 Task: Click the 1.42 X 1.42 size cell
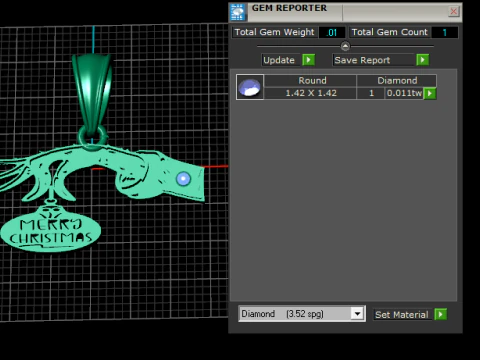pyautogui.click(x=310, y=93)
